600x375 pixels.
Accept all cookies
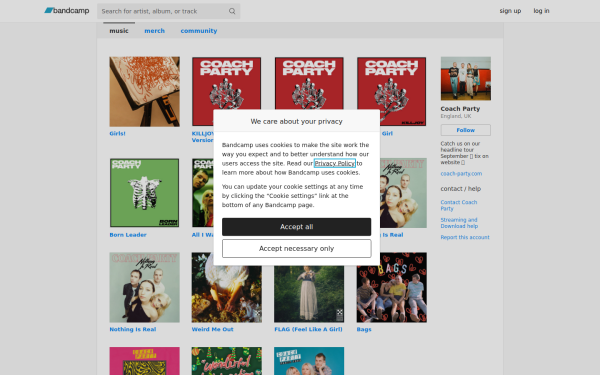tap(297, 227)
